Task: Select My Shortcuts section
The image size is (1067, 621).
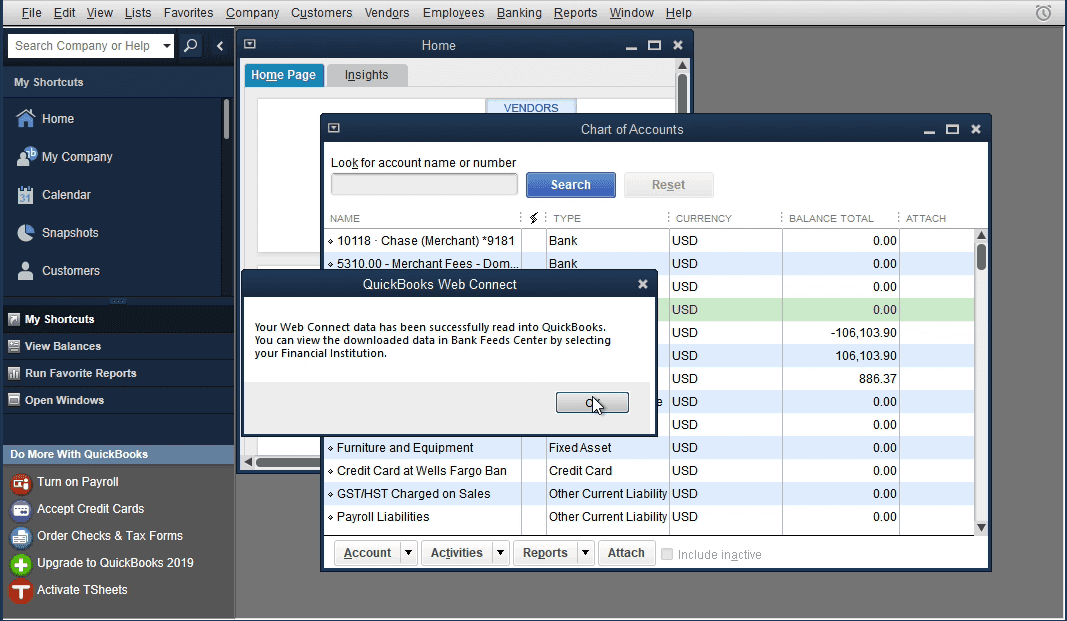Action: [118, 319]
